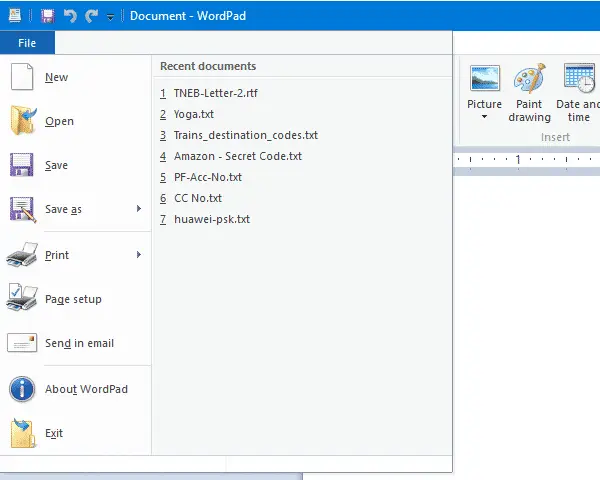
Task: Expand the Save as submenu arrow
Action: (139, 209)
